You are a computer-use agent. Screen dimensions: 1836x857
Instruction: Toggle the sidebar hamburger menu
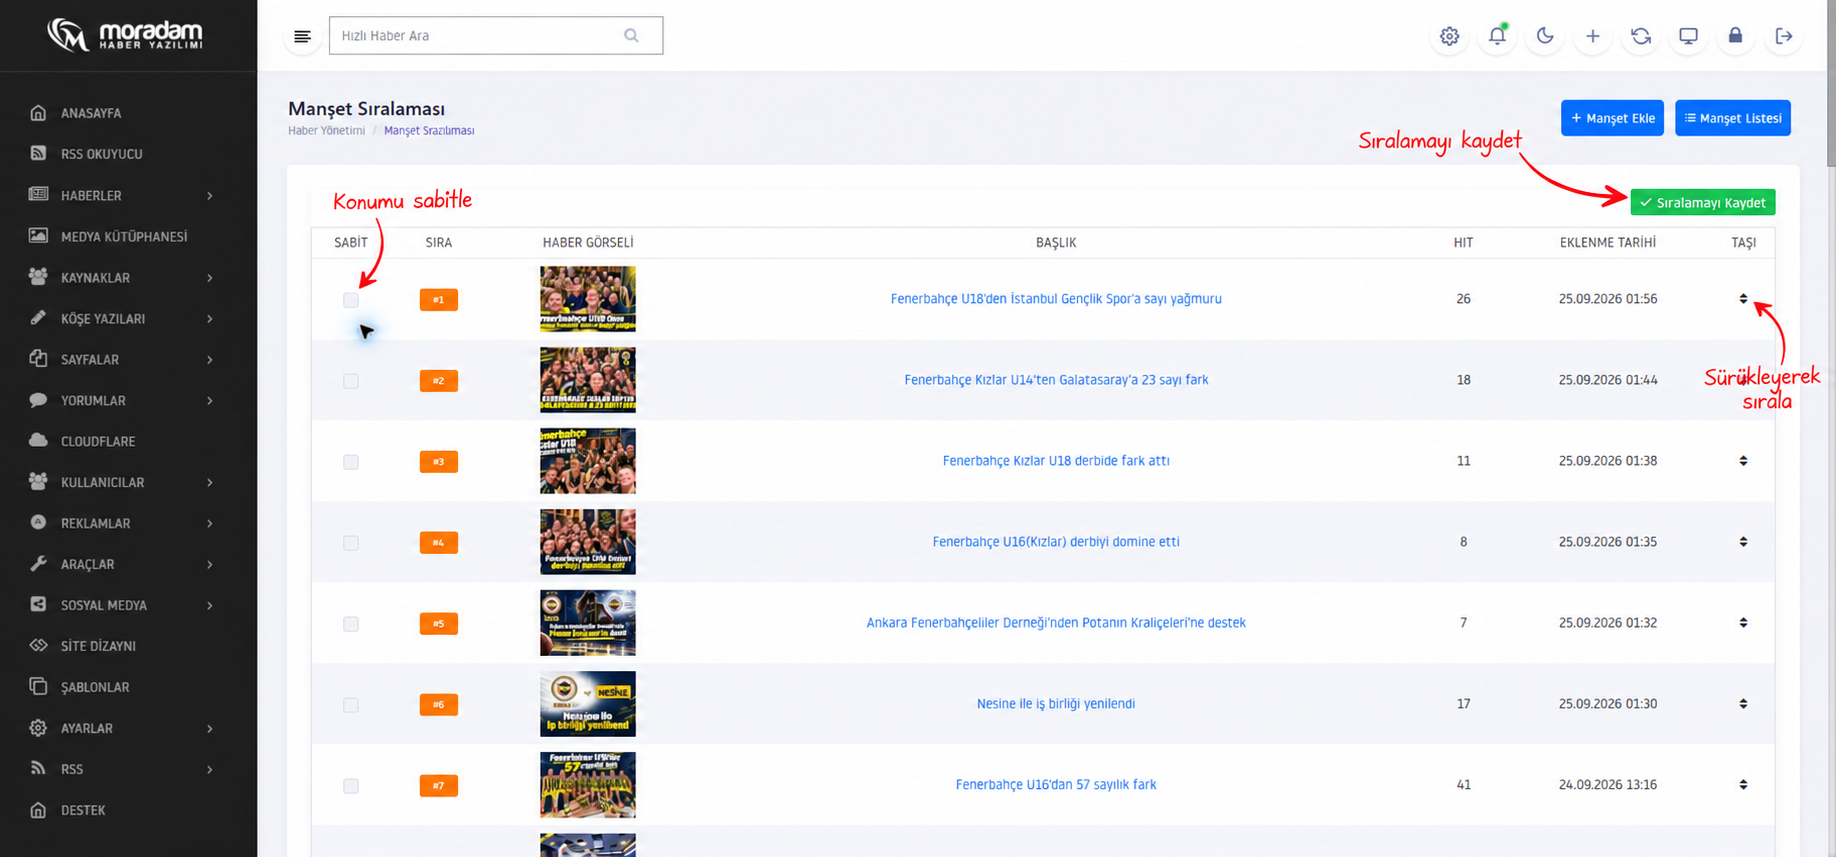tap(302, 36)
